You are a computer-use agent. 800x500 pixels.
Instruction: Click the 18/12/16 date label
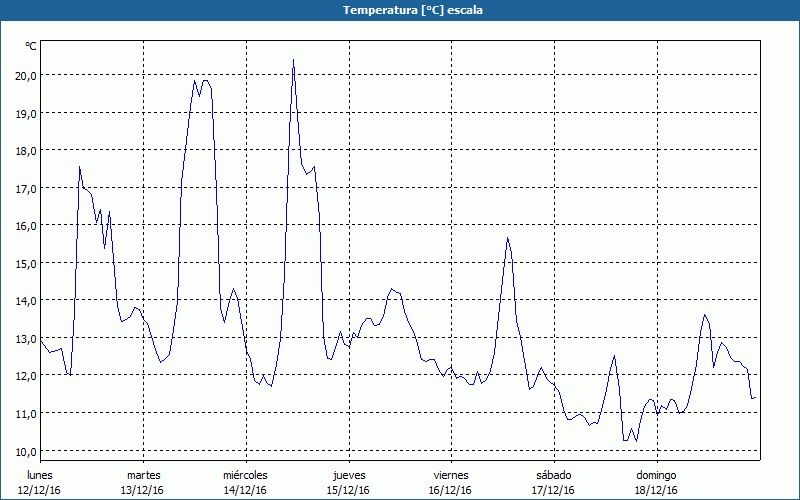(x=656, y=490)
